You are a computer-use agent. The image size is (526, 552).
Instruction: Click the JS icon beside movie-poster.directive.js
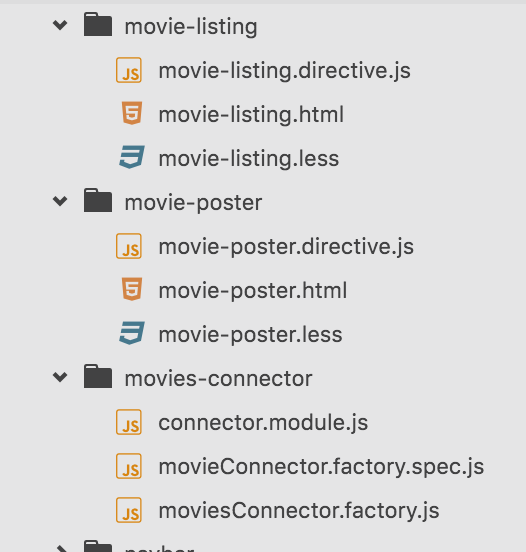click(x=129, y=246)
